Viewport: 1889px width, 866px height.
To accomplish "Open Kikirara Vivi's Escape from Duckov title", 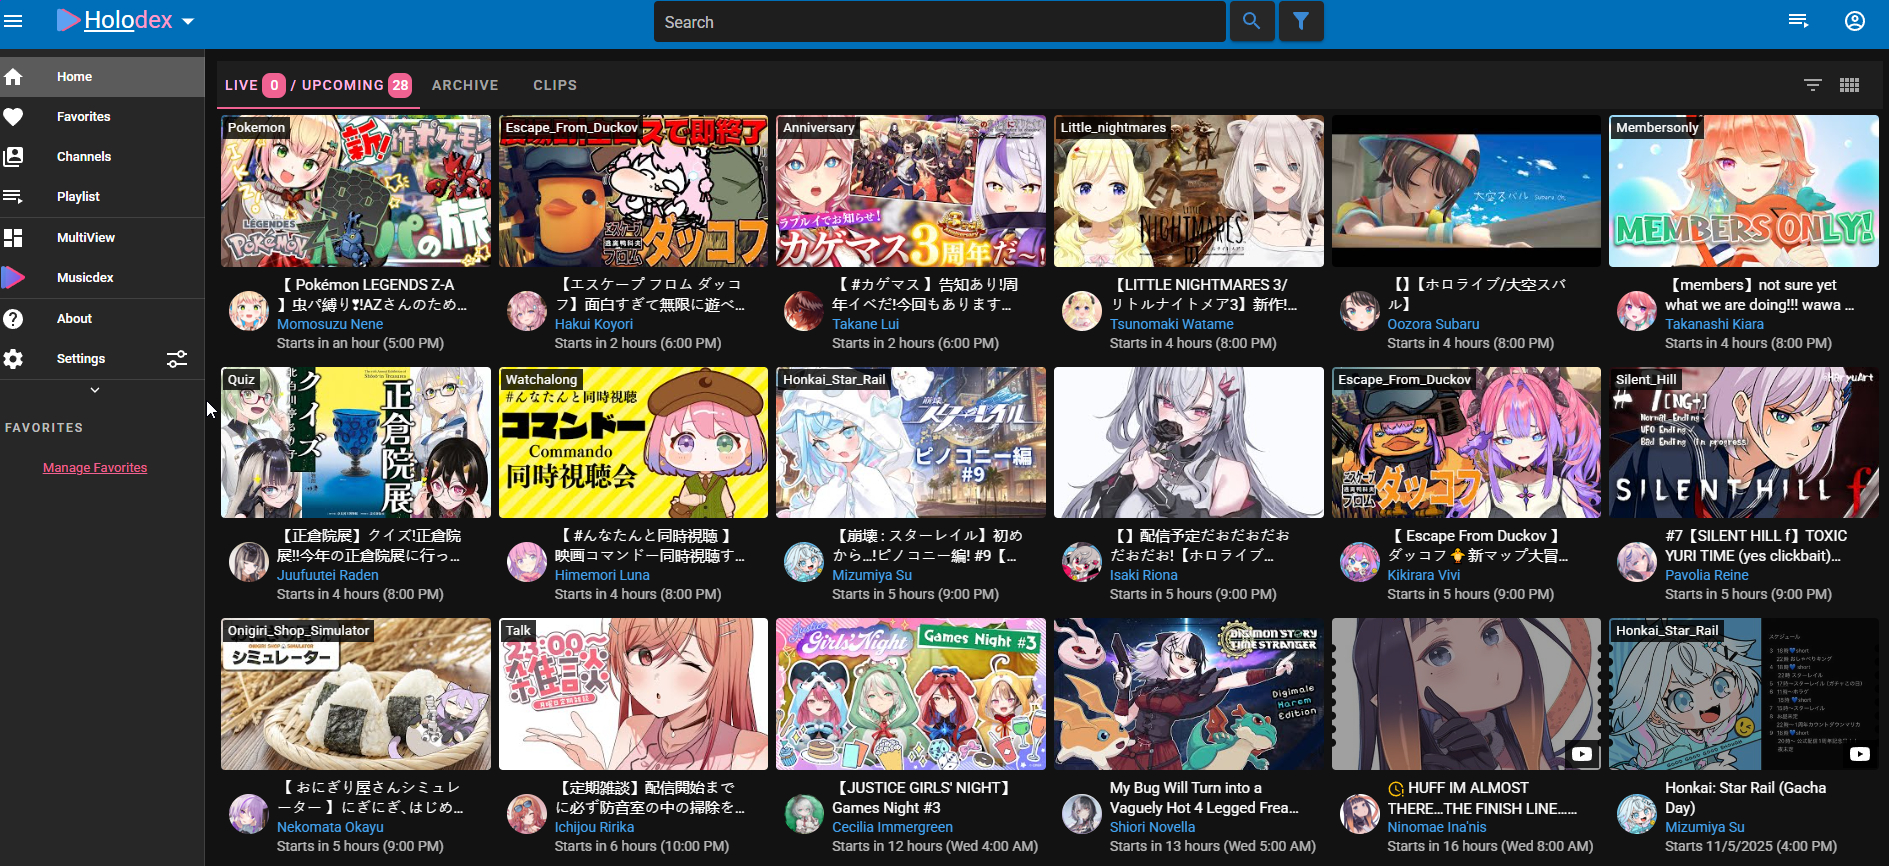I will pyautogui.click(x=1477, y=546).
